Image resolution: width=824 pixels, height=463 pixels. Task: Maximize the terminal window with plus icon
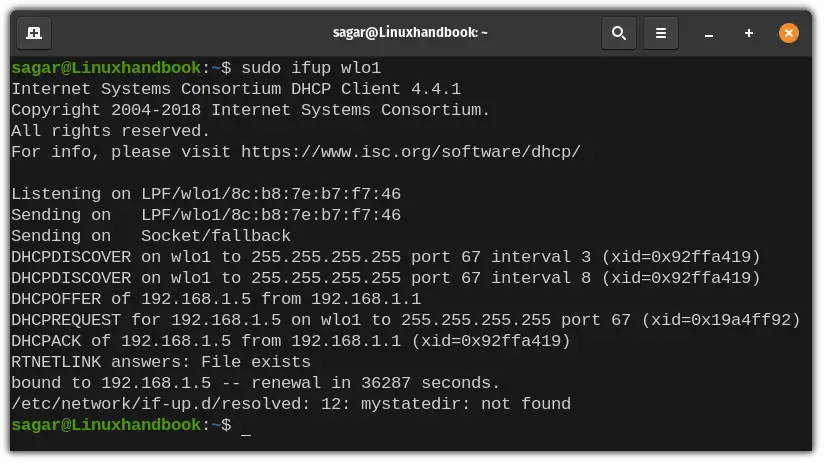click(749, 33)
